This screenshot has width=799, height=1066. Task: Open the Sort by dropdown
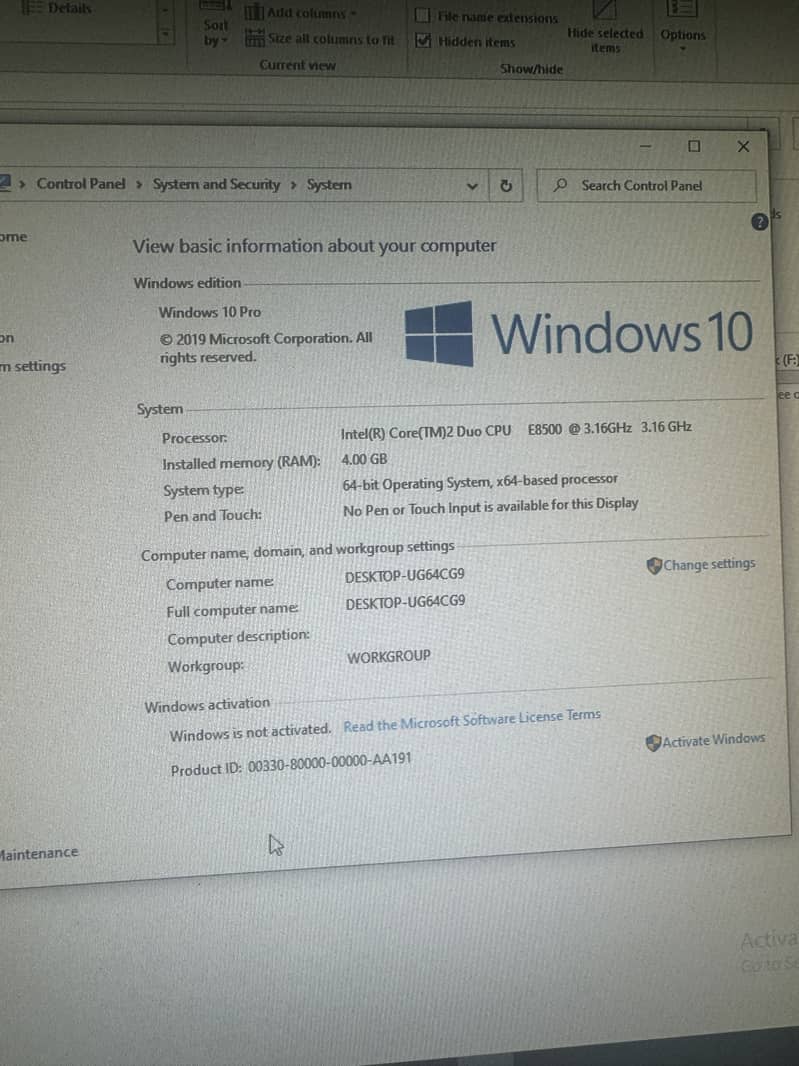tap(215, 33)
